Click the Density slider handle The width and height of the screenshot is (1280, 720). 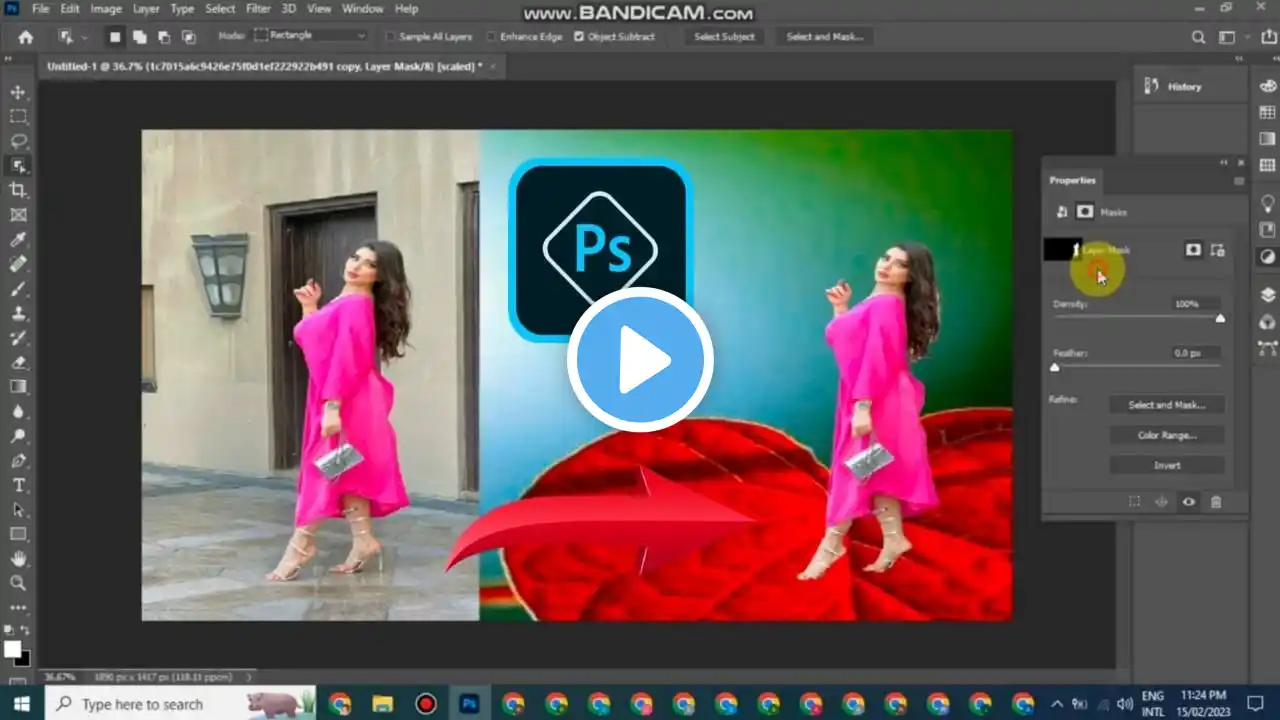tap(1220, 318)
